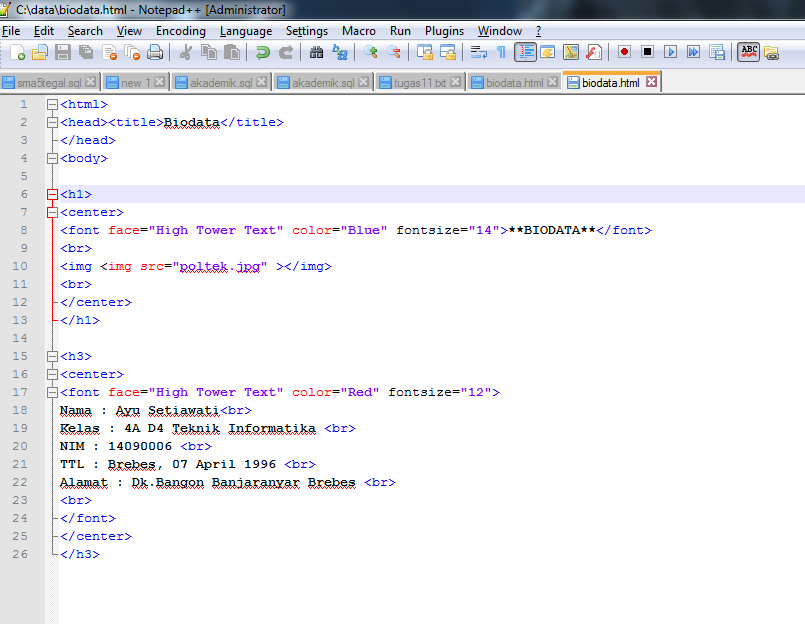Select line number 18 in the margin

(20, 410)
